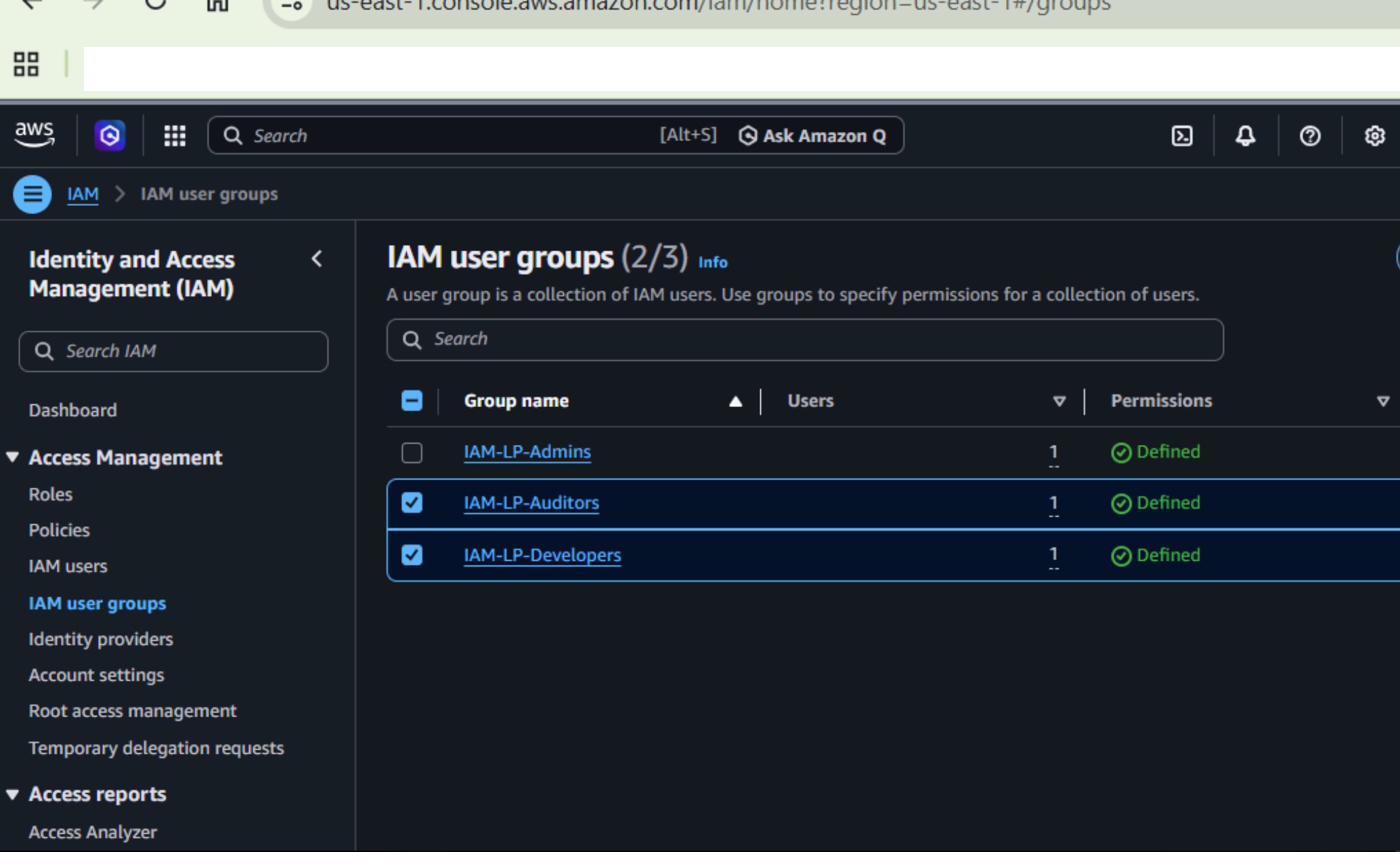Click Defined status in IAM-LP-Developers row
This screenshot has width=1400, height=868.
click(x=1156, y=555)
